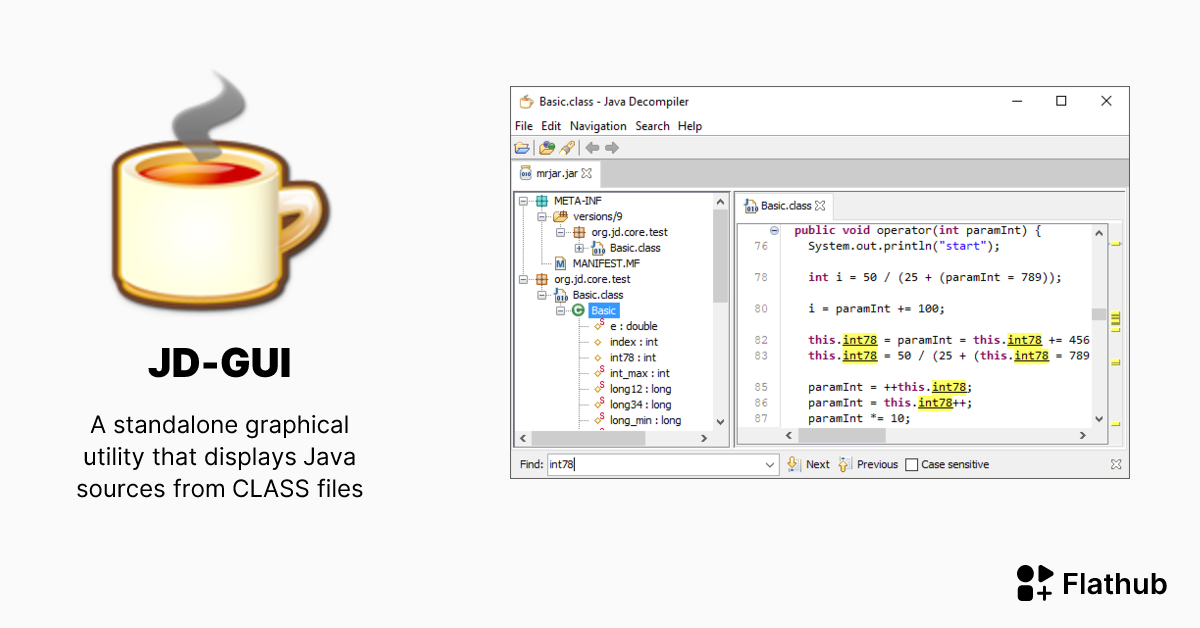Open the Search menu

[x=652, y=126]
